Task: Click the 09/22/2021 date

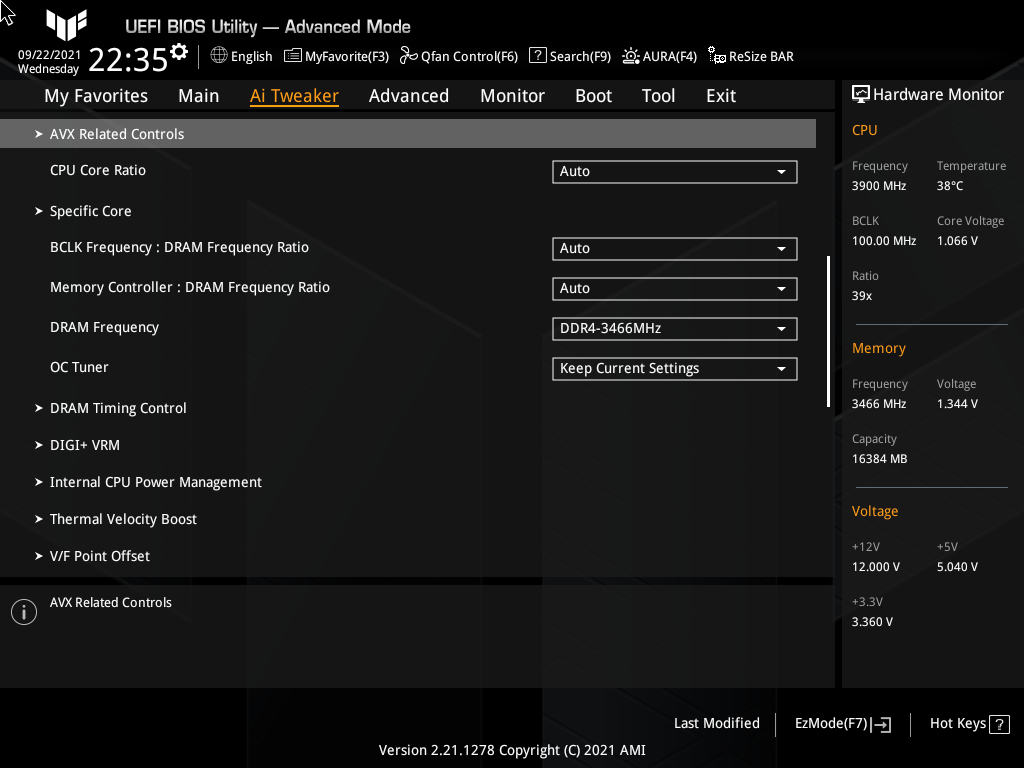Action: [x=49, y=55]
